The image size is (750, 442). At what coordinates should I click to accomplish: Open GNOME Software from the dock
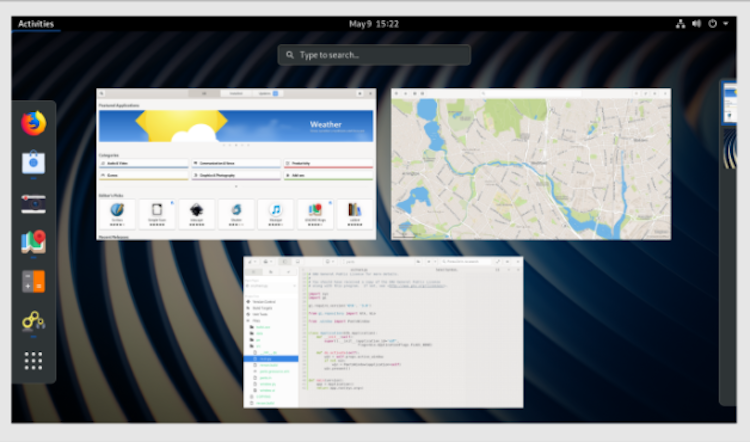[x=33, y=163]
